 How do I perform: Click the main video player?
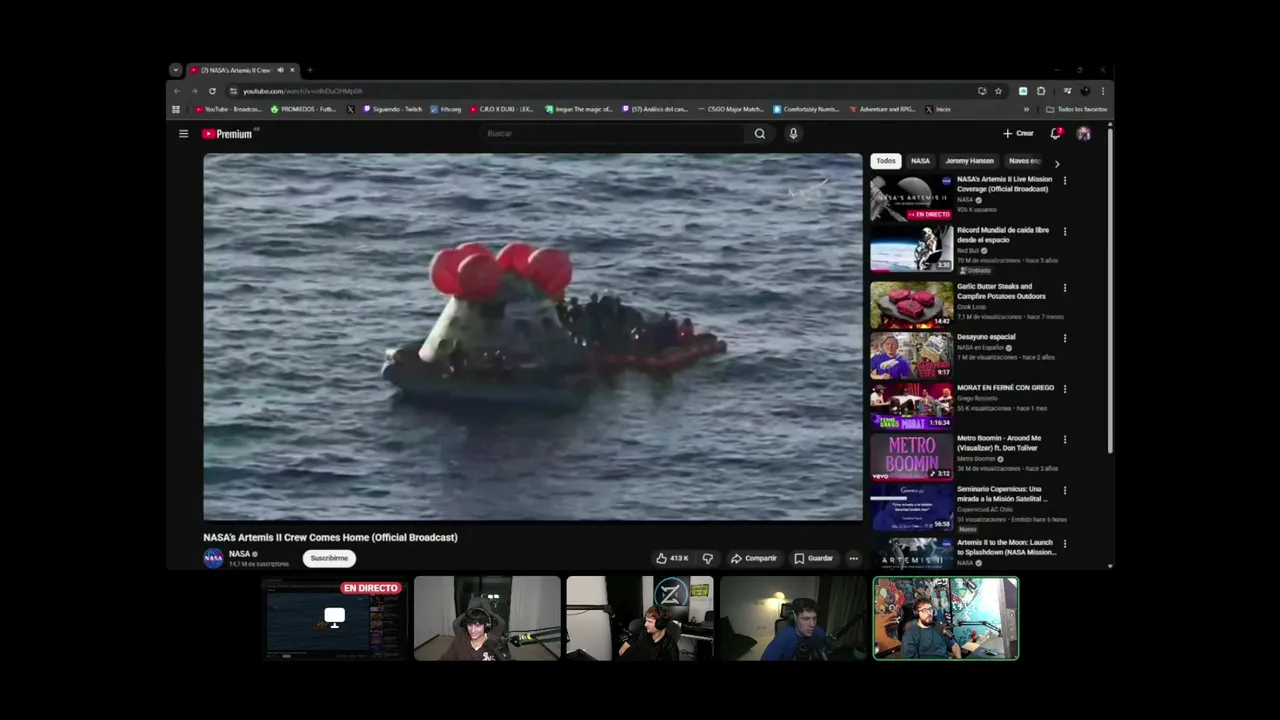click(532, 337)
